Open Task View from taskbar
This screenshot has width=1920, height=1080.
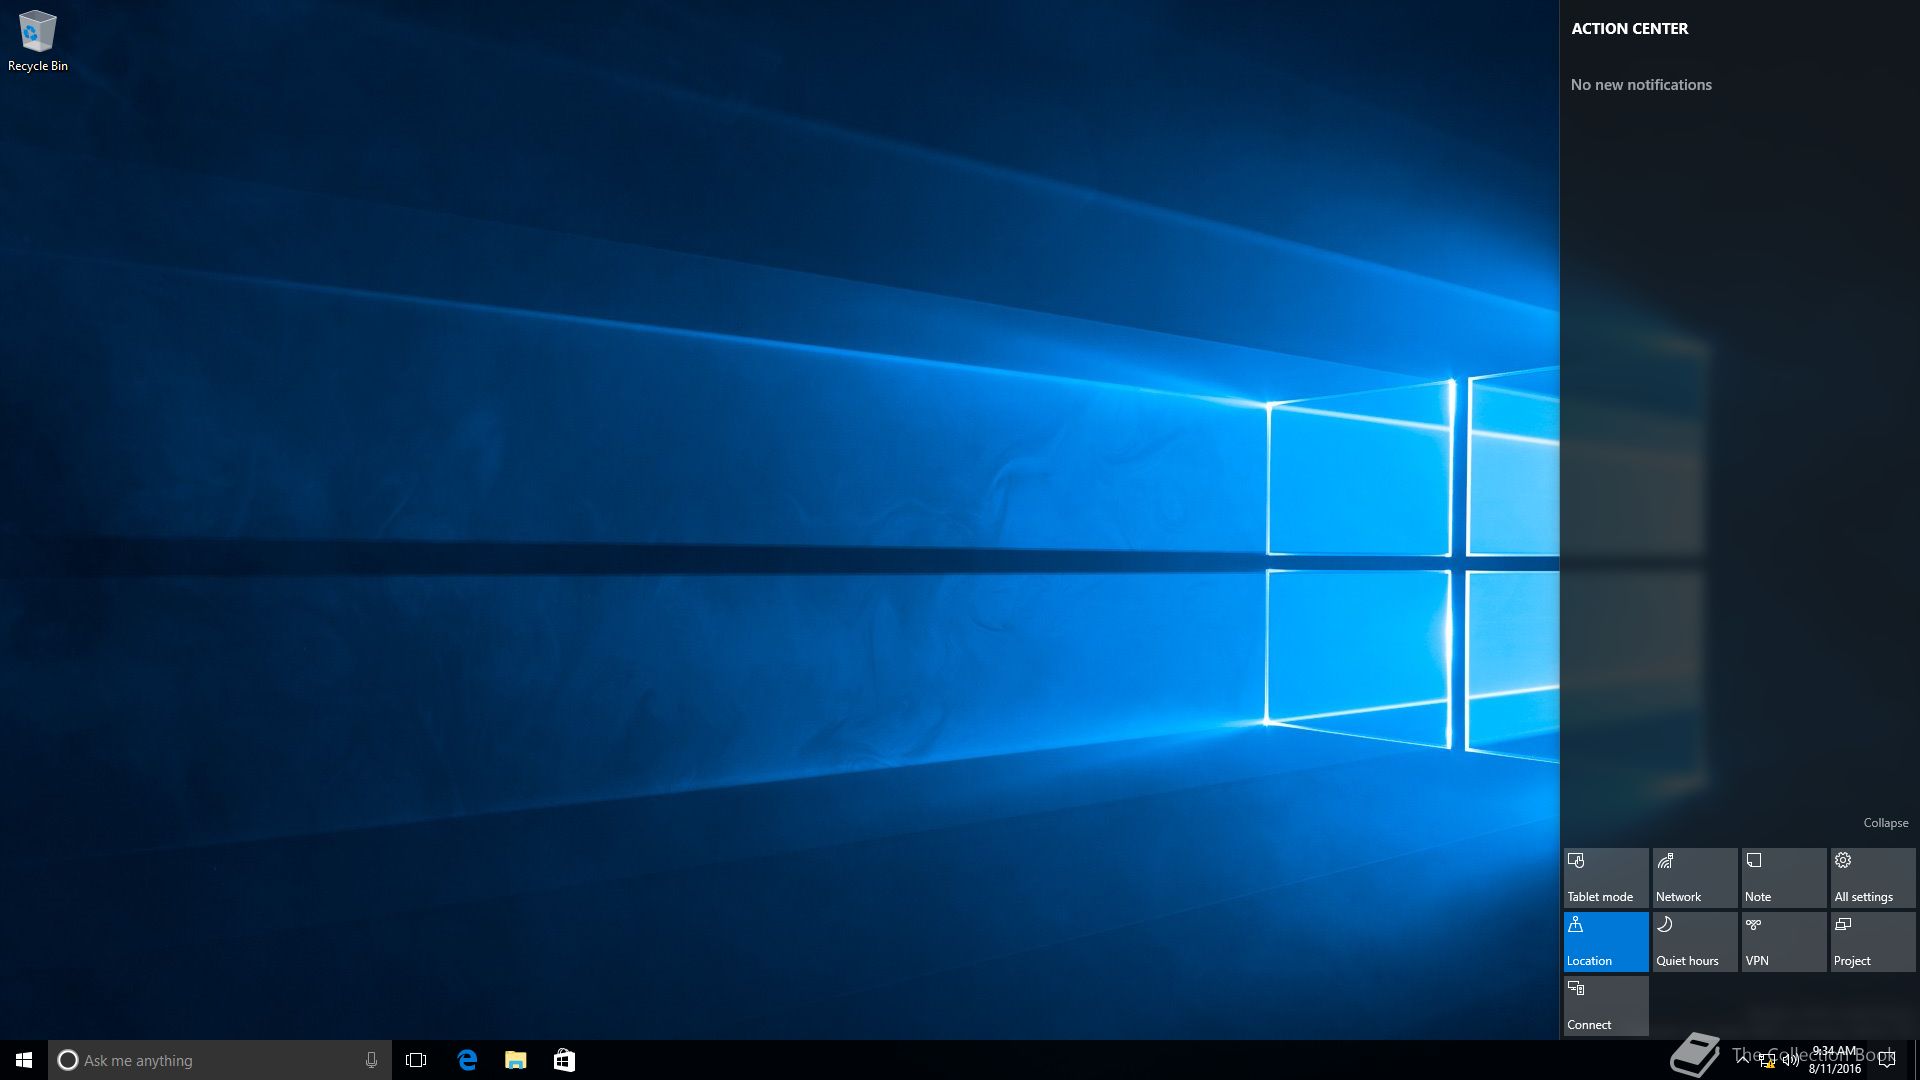tap(416, 1060)
